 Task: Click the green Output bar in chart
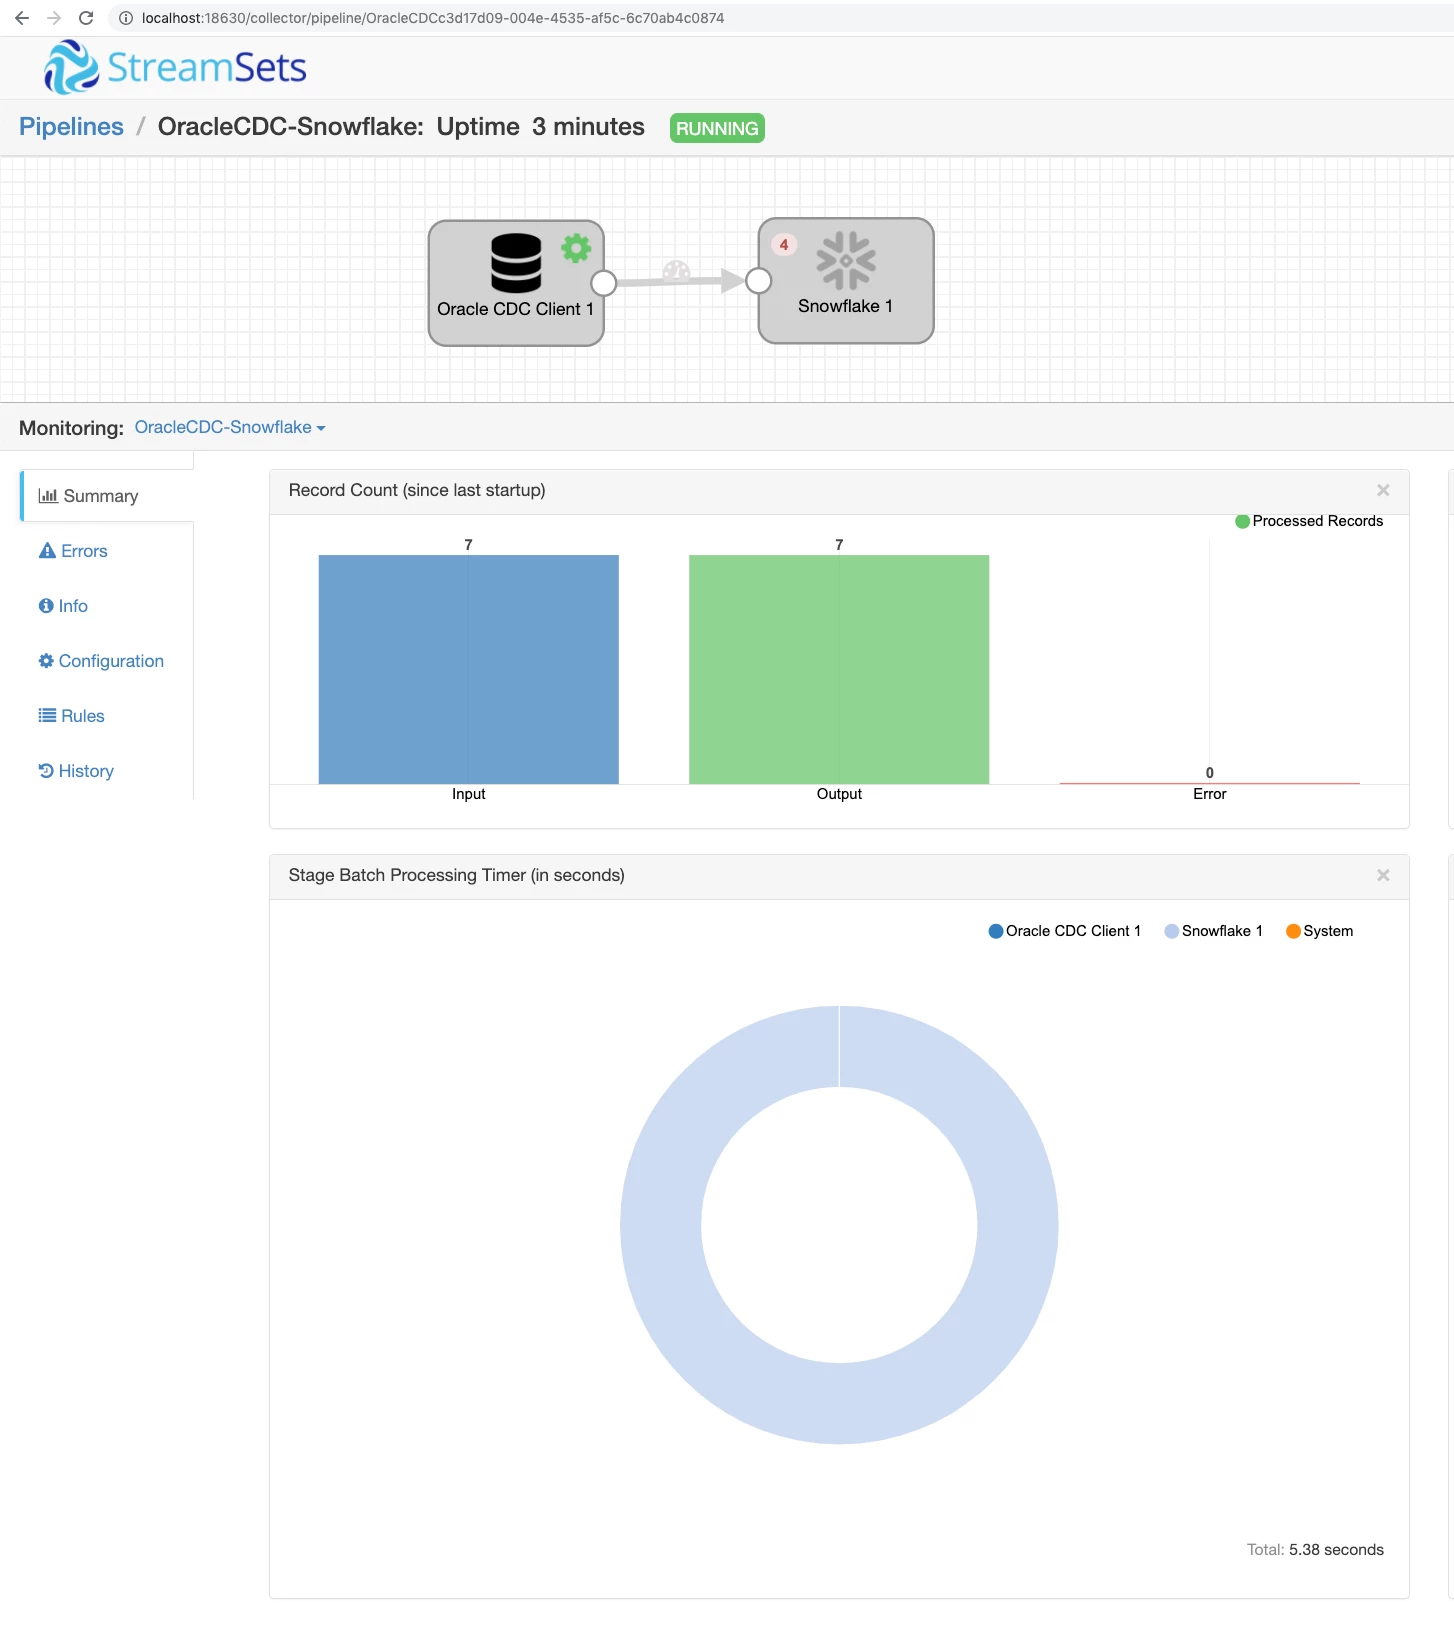pos(839,669)
